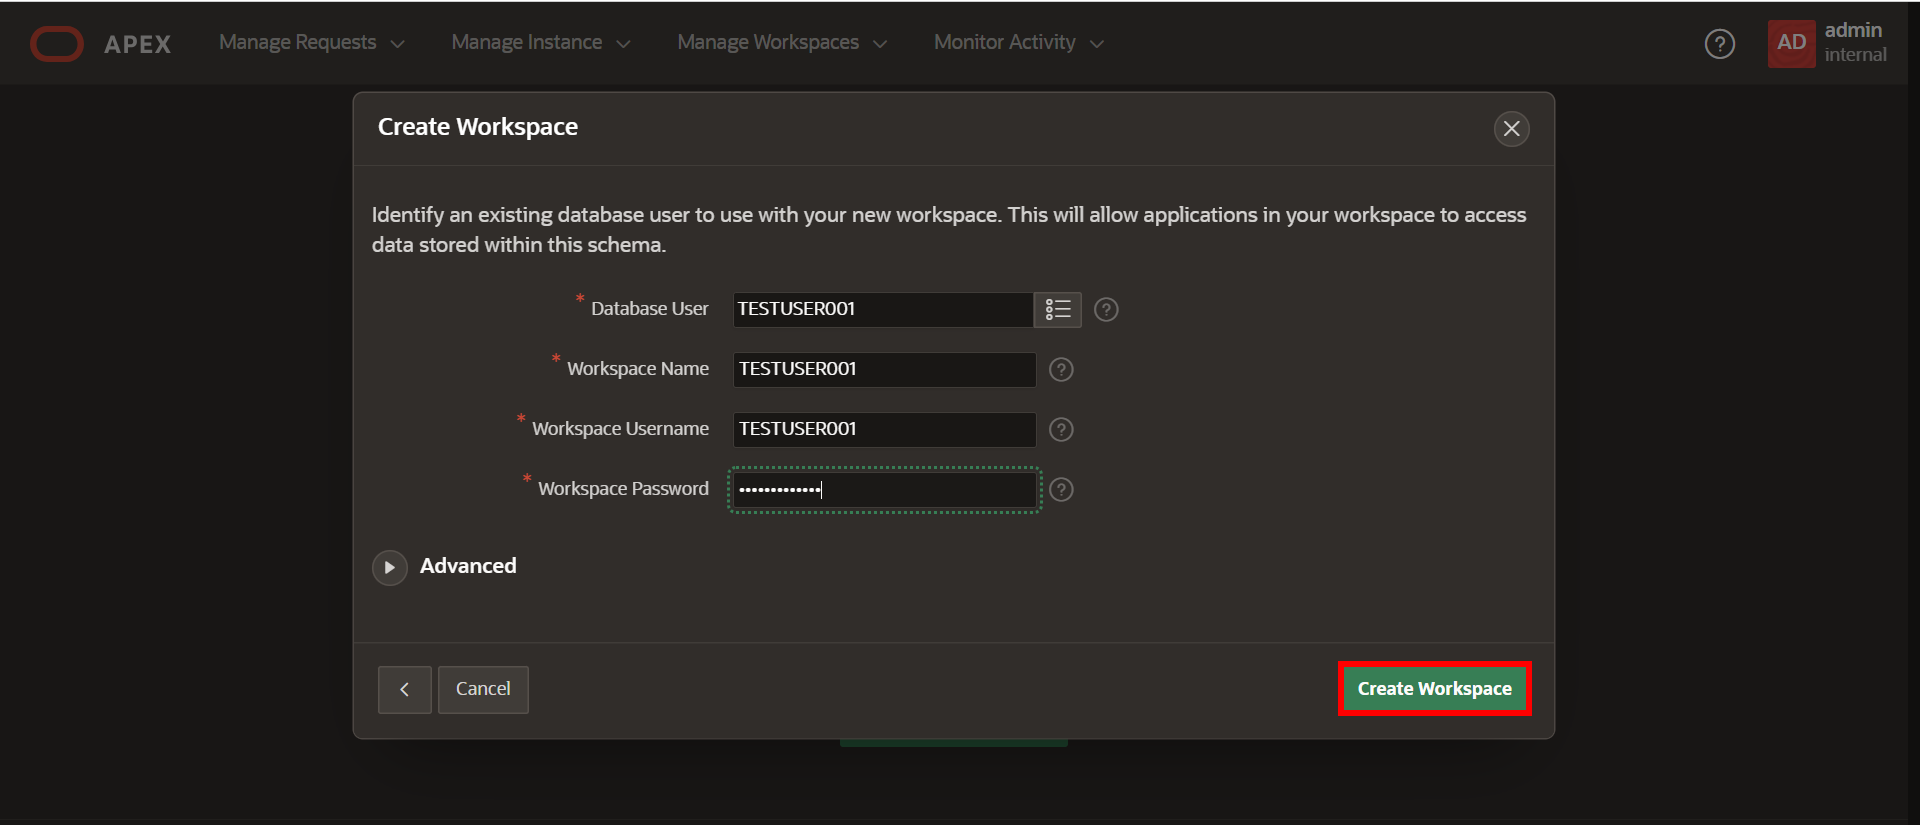Focus the Workspace Name text field
This screenshot has width=1920, height=825.
[x=884, y=370]
